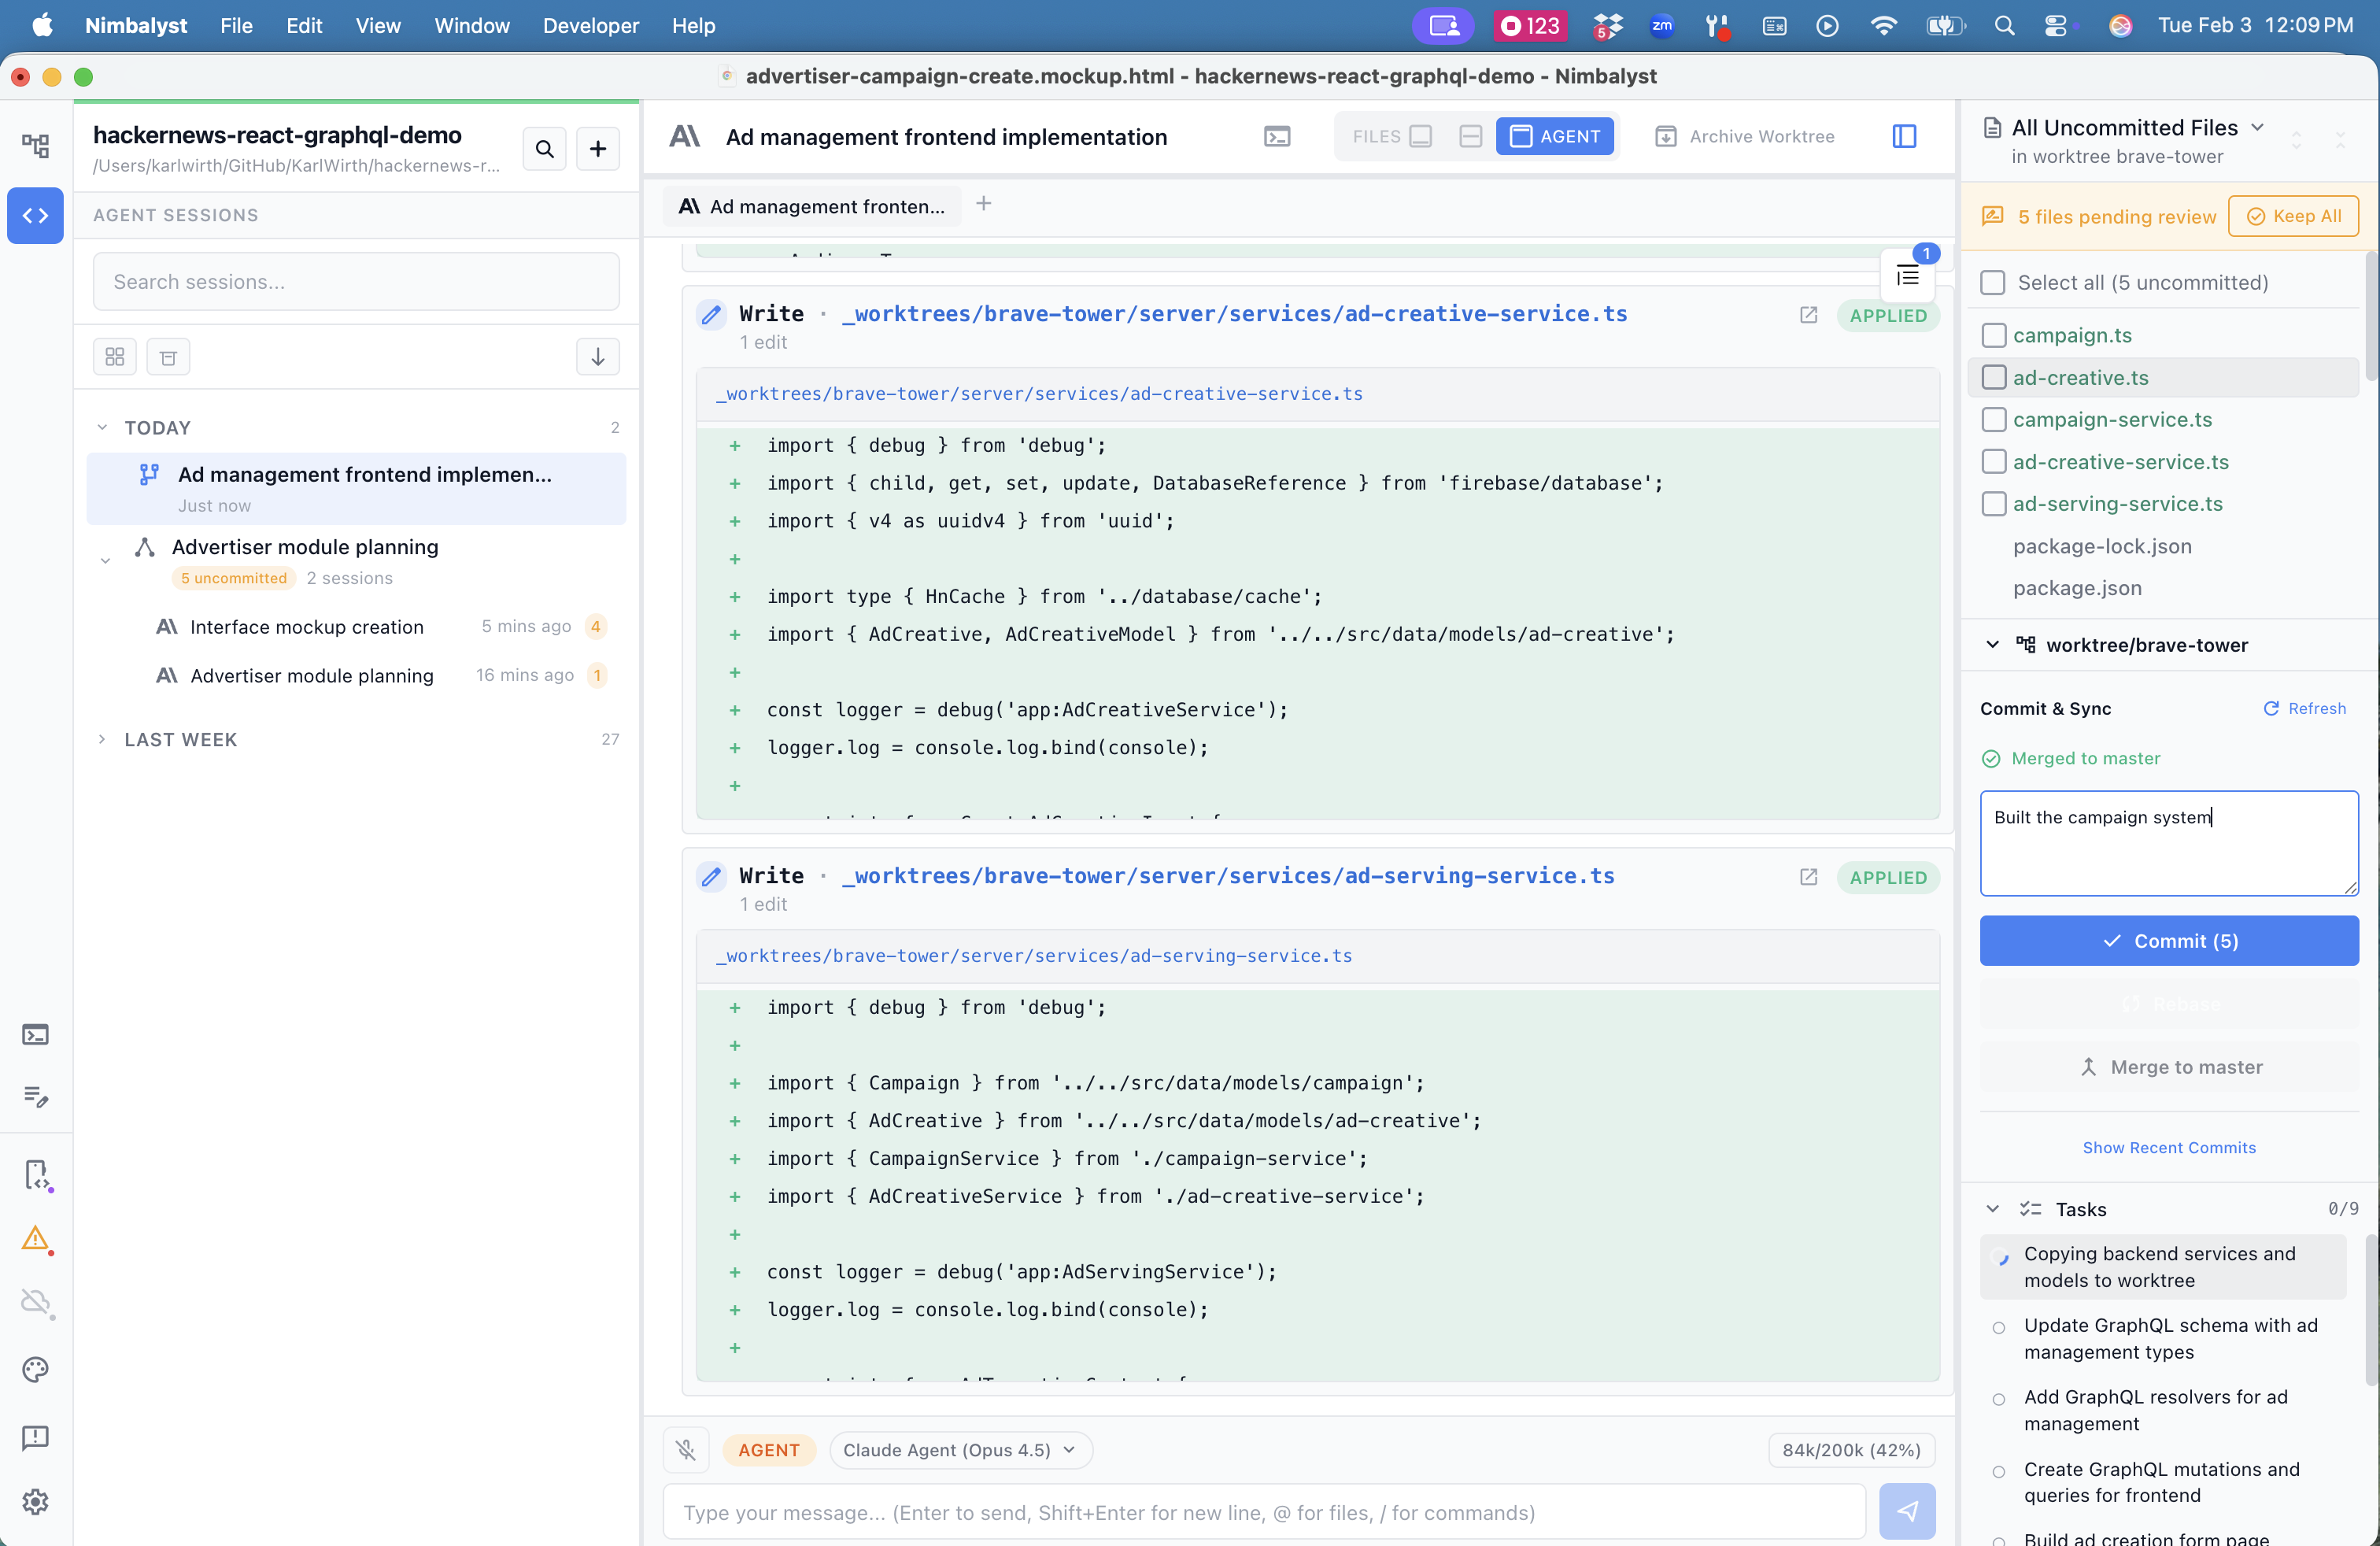Open terminal icon beside session title
The image size is (2380, 1546).
pyautogui.click(x=1277, y=137)
